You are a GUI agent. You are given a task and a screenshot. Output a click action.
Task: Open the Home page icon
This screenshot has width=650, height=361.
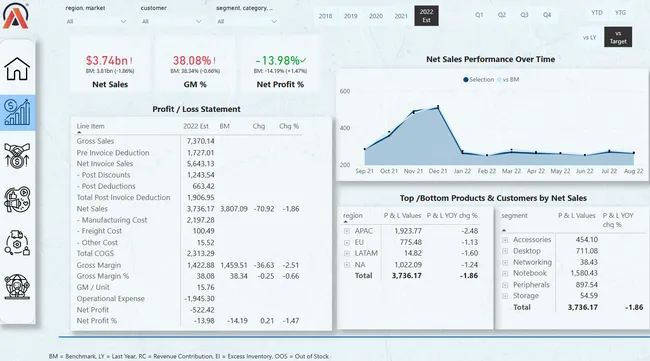[x=17, y=69]
